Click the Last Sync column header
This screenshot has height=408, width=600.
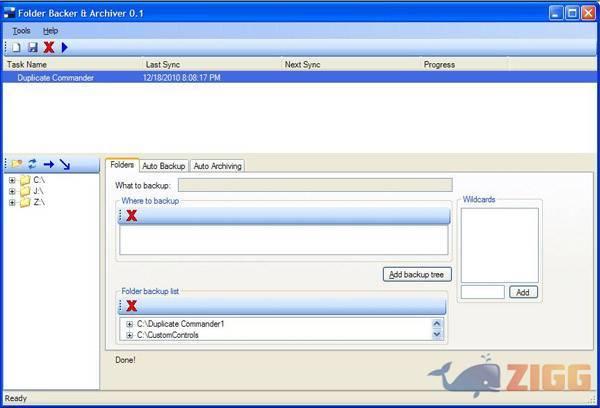[212, 64]
